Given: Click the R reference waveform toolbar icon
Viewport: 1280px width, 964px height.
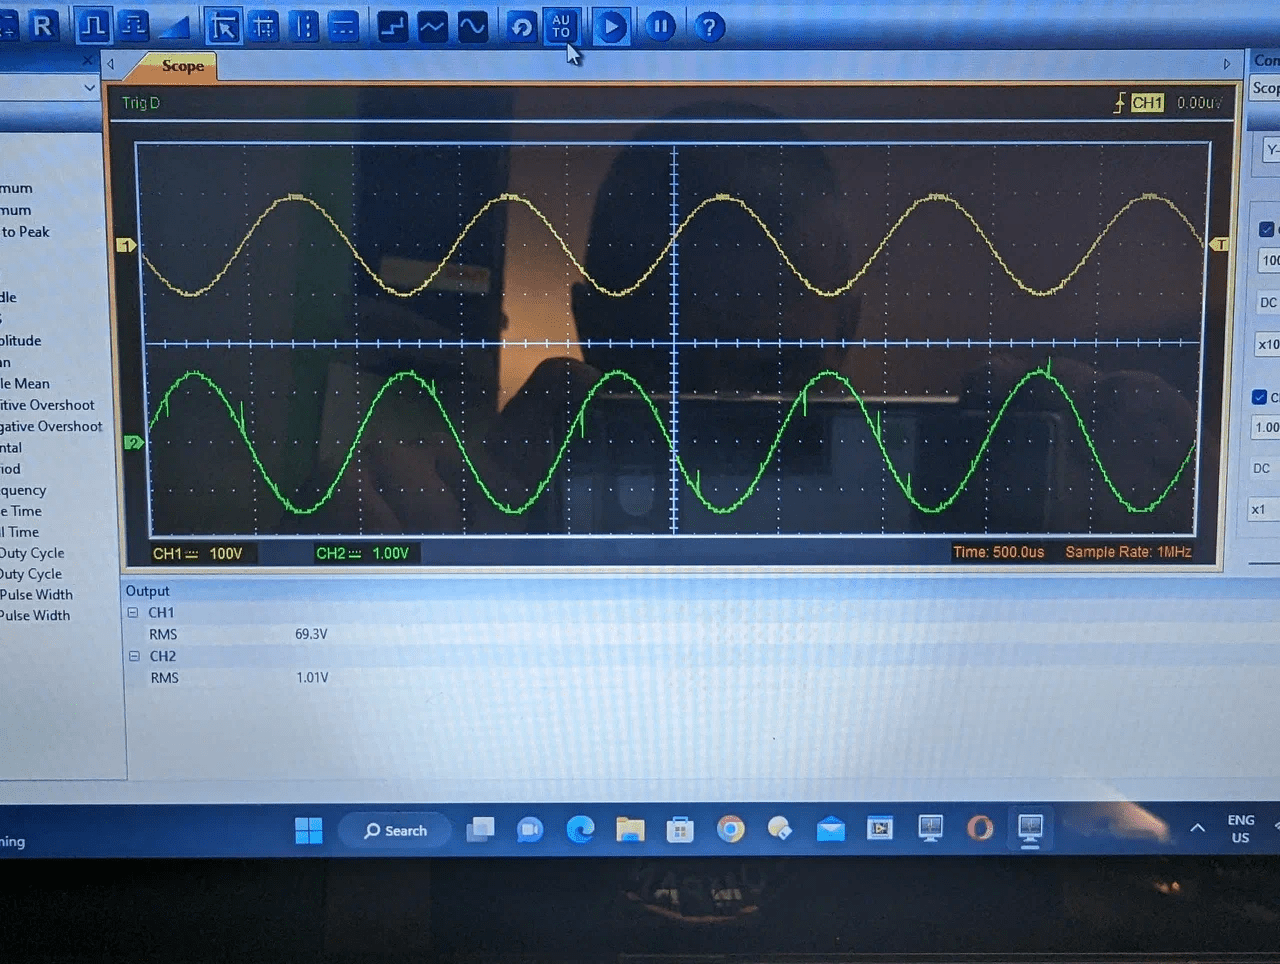Looking at the screenshot, I should pos(42,25).
